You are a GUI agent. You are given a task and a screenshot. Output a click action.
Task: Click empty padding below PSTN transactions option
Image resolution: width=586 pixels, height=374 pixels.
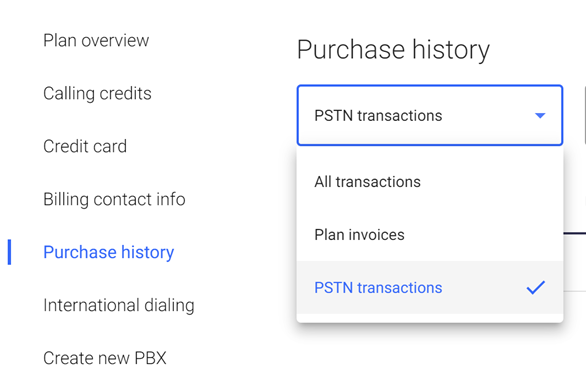coord(430,318)
